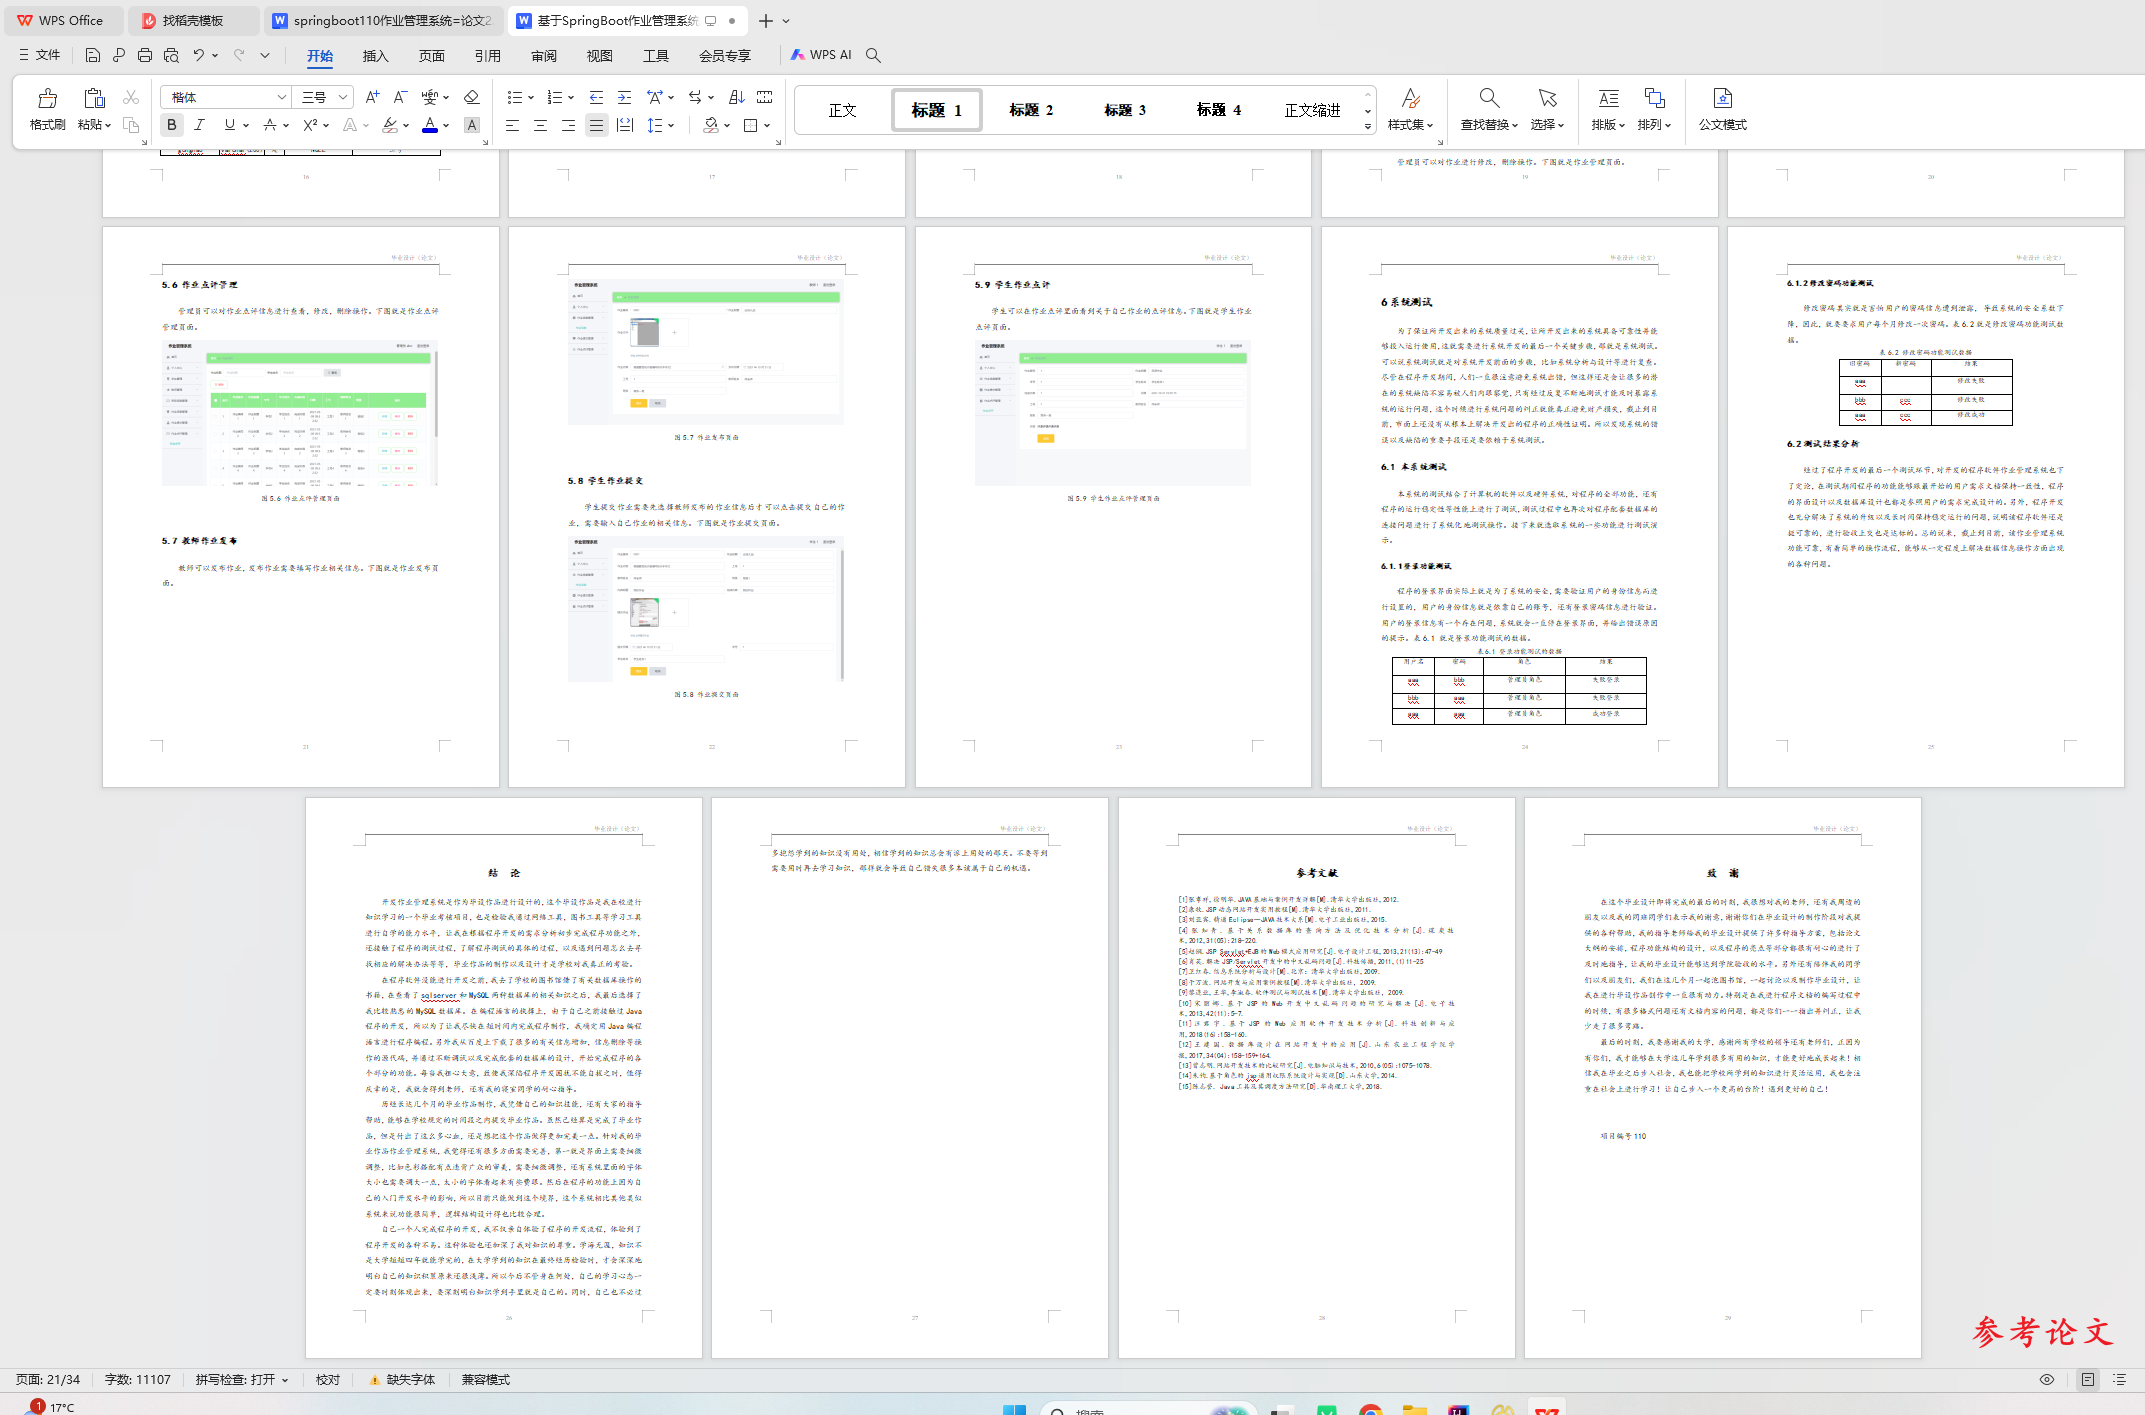This screenshot has height=1415, width=2145.
Task: Switch to the 插入 ribbon tab
Action: [375, 56]
